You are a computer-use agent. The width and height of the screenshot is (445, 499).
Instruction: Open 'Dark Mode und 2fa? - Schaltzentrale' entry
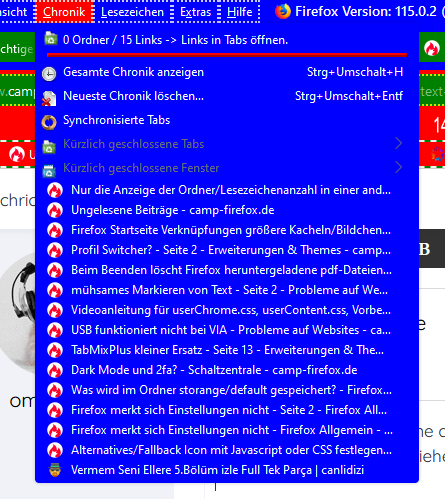coord(227,370)
